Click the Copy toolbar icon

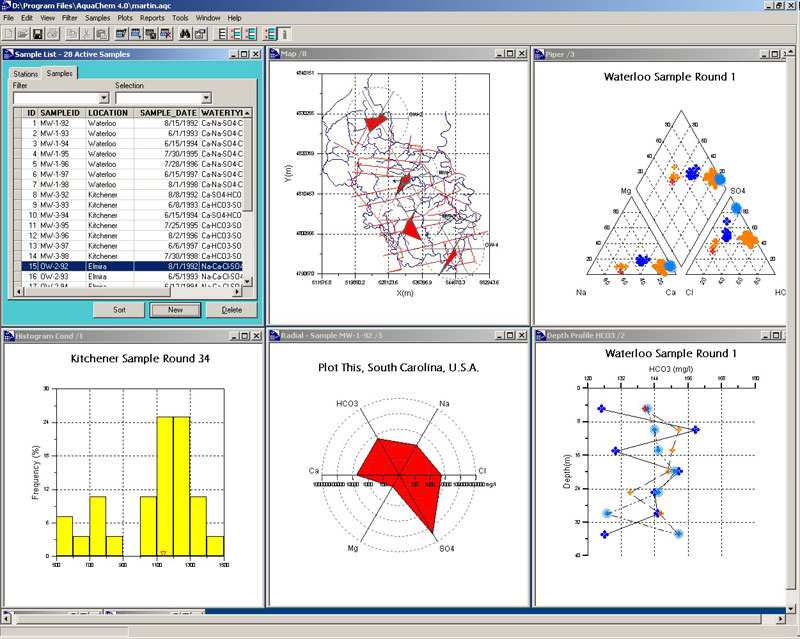72,34
